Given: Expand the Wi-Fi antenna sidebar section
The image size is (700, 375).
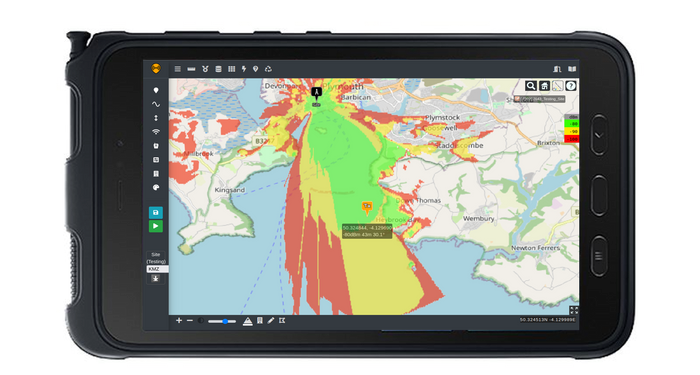Looking at the screenshot, I should click(x=156, y=132).
